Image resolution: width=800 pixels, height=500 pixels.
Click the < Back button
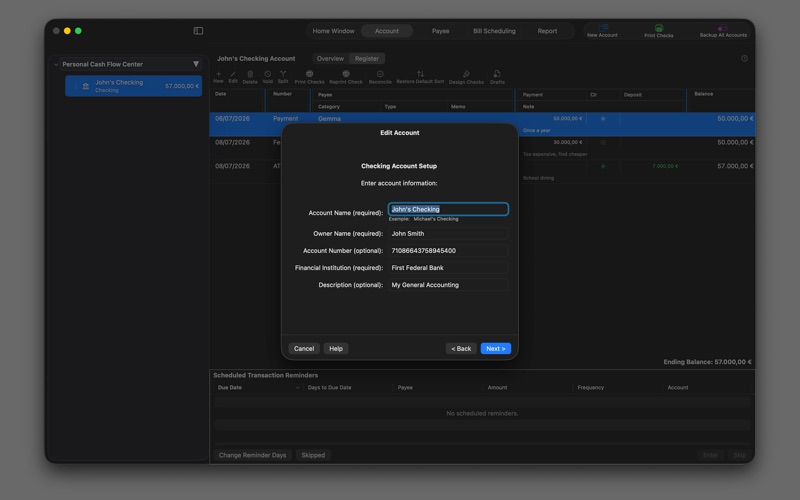(x=461, y=348)
